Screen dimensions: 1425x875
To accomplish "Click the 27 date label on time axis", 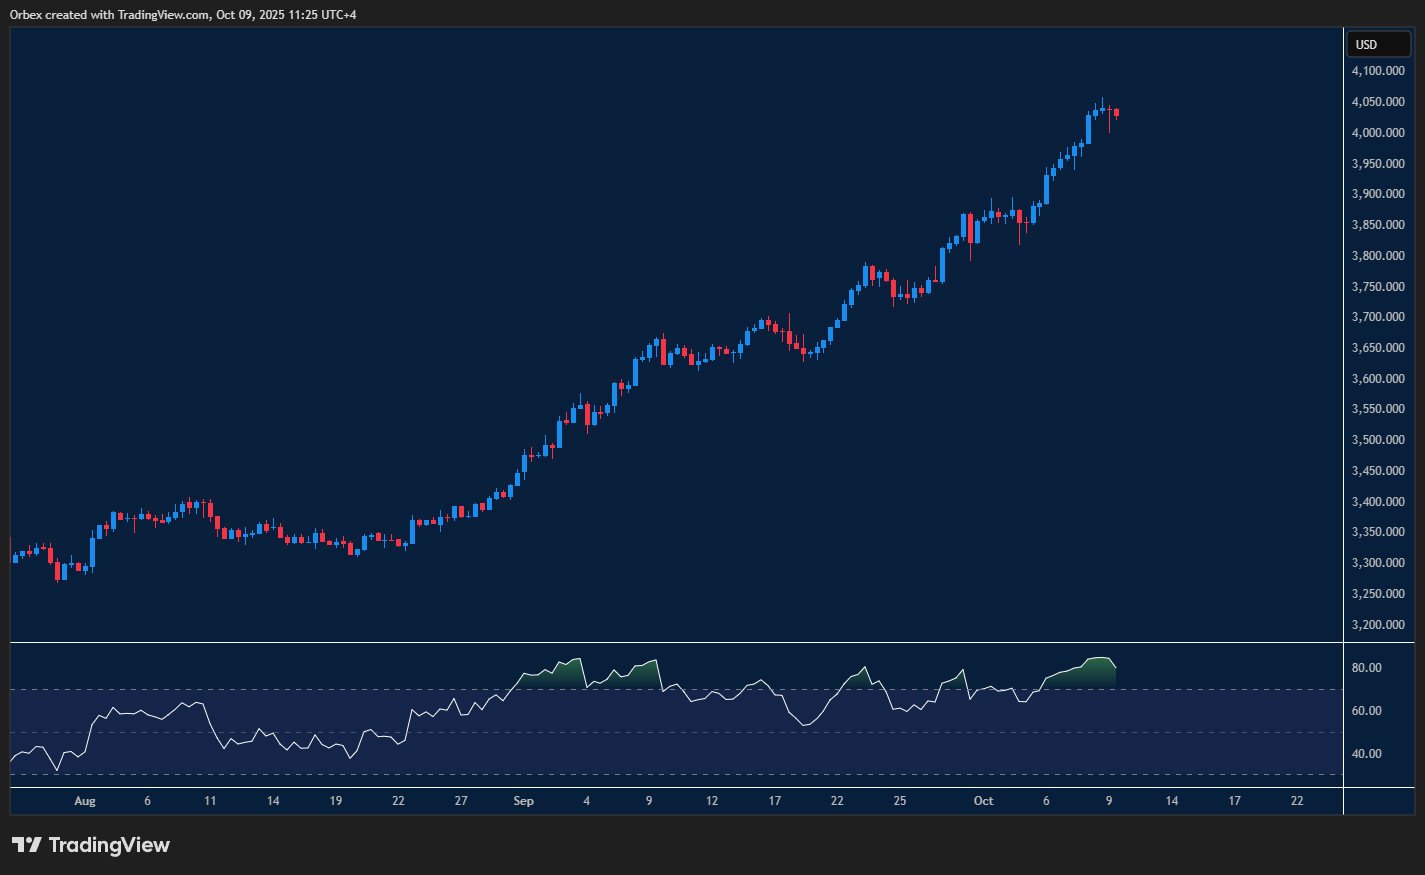I will 461,801.
